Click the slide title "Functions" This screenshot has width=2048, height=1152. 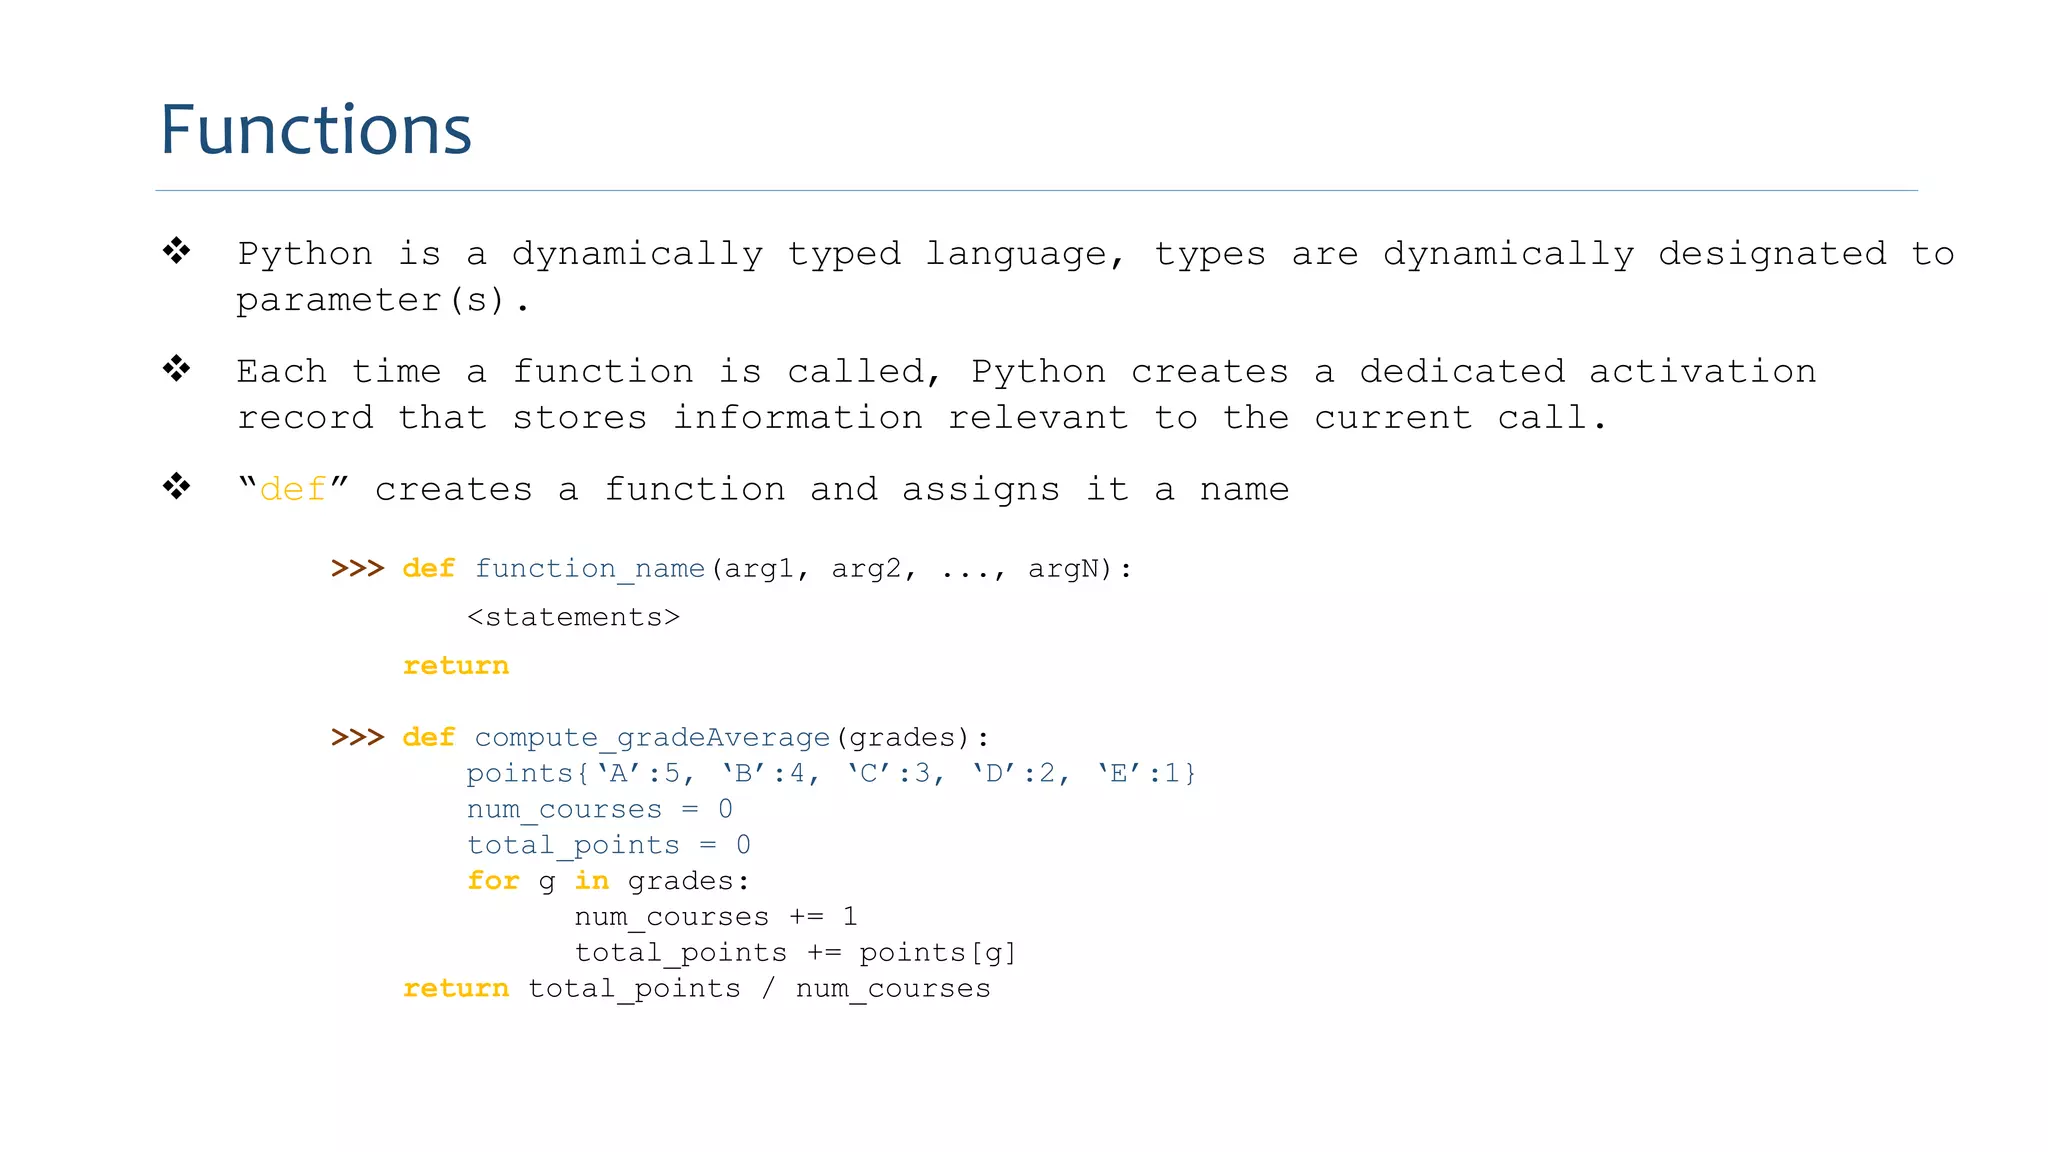pyautogui.click(x=316, y=130)
